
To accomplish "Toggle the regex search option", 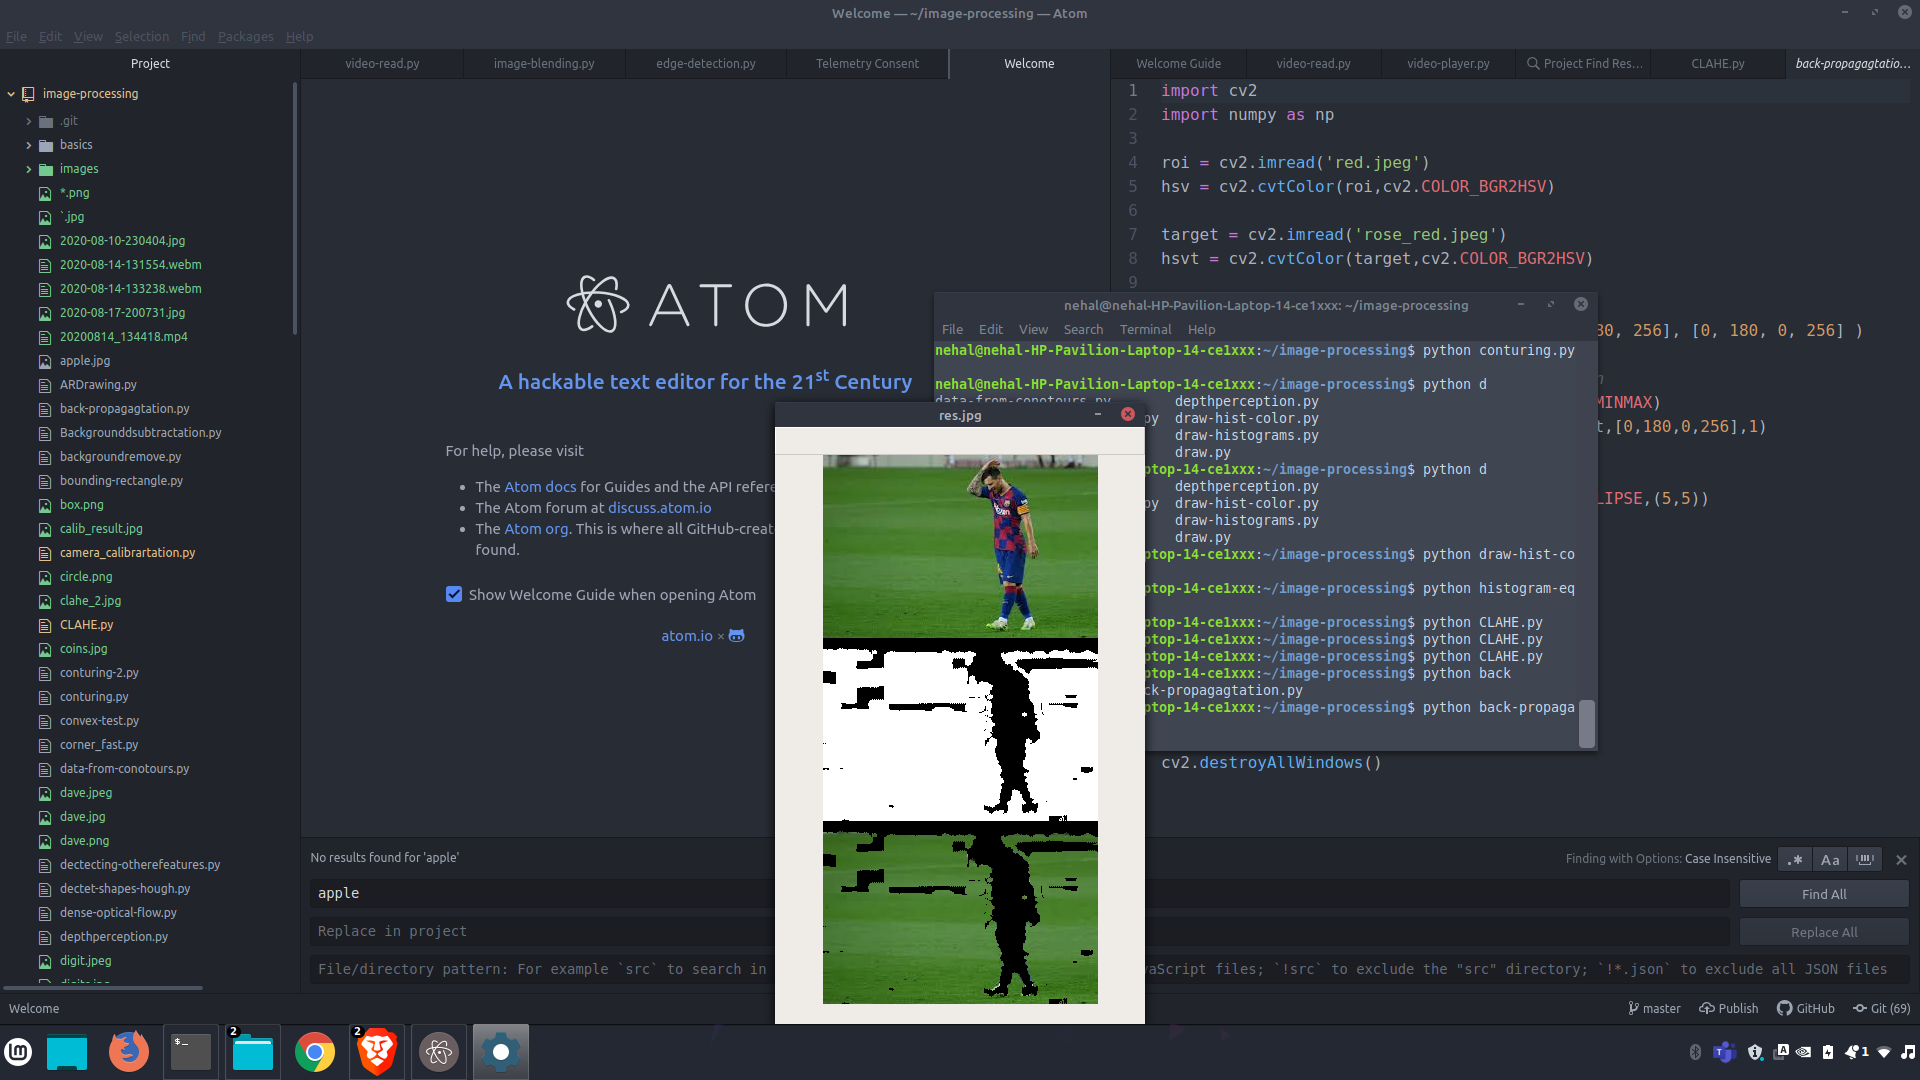I will click(1795, 860).
